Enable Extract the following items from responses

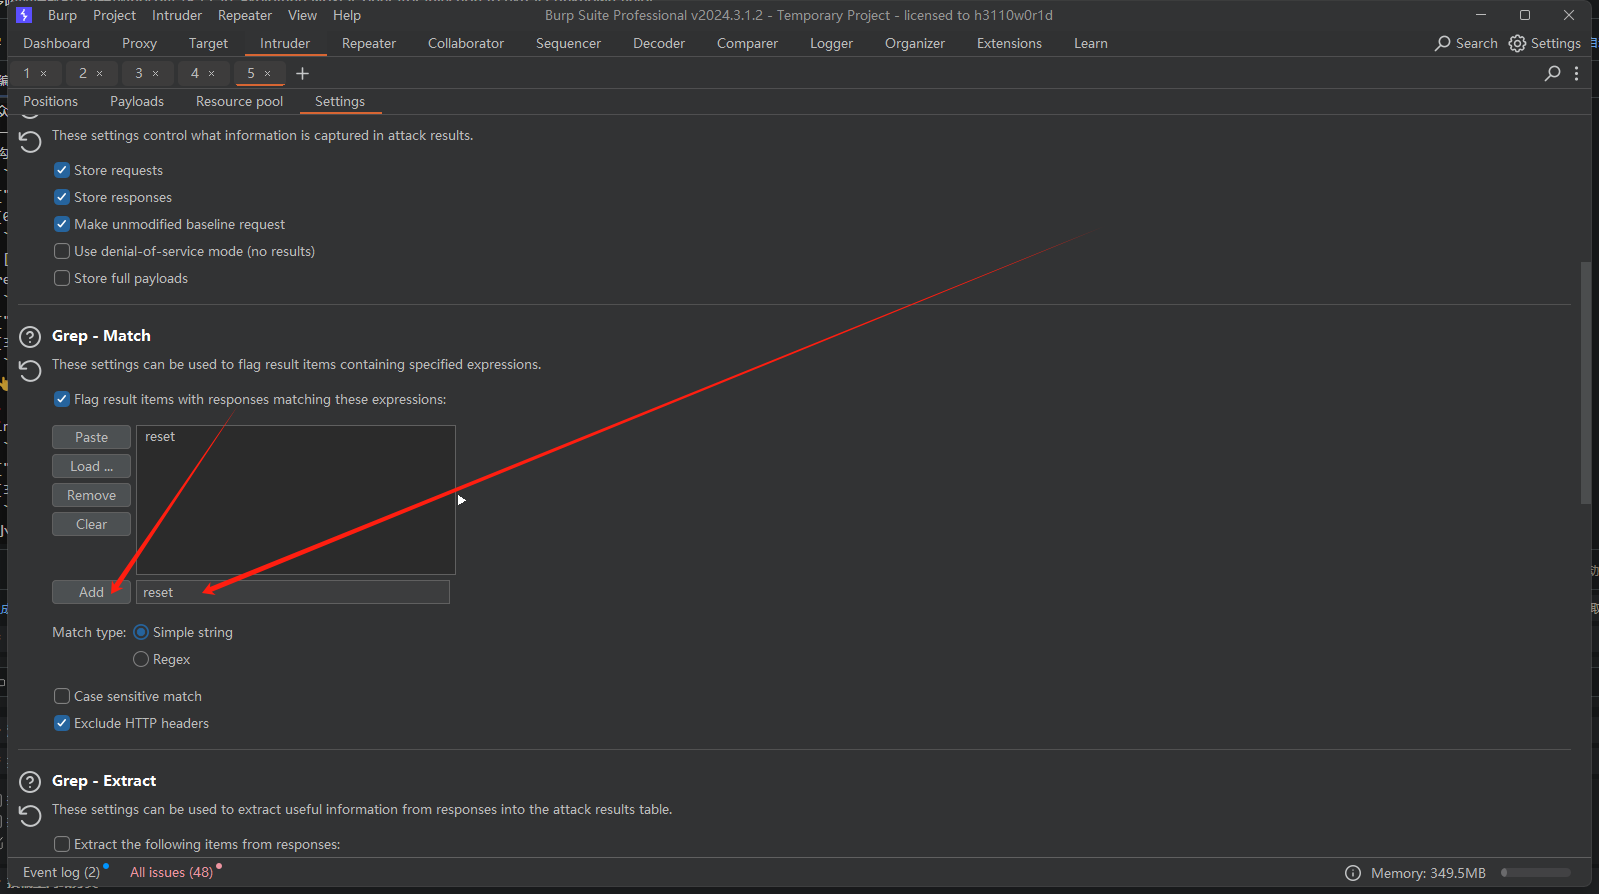[62, 844]
